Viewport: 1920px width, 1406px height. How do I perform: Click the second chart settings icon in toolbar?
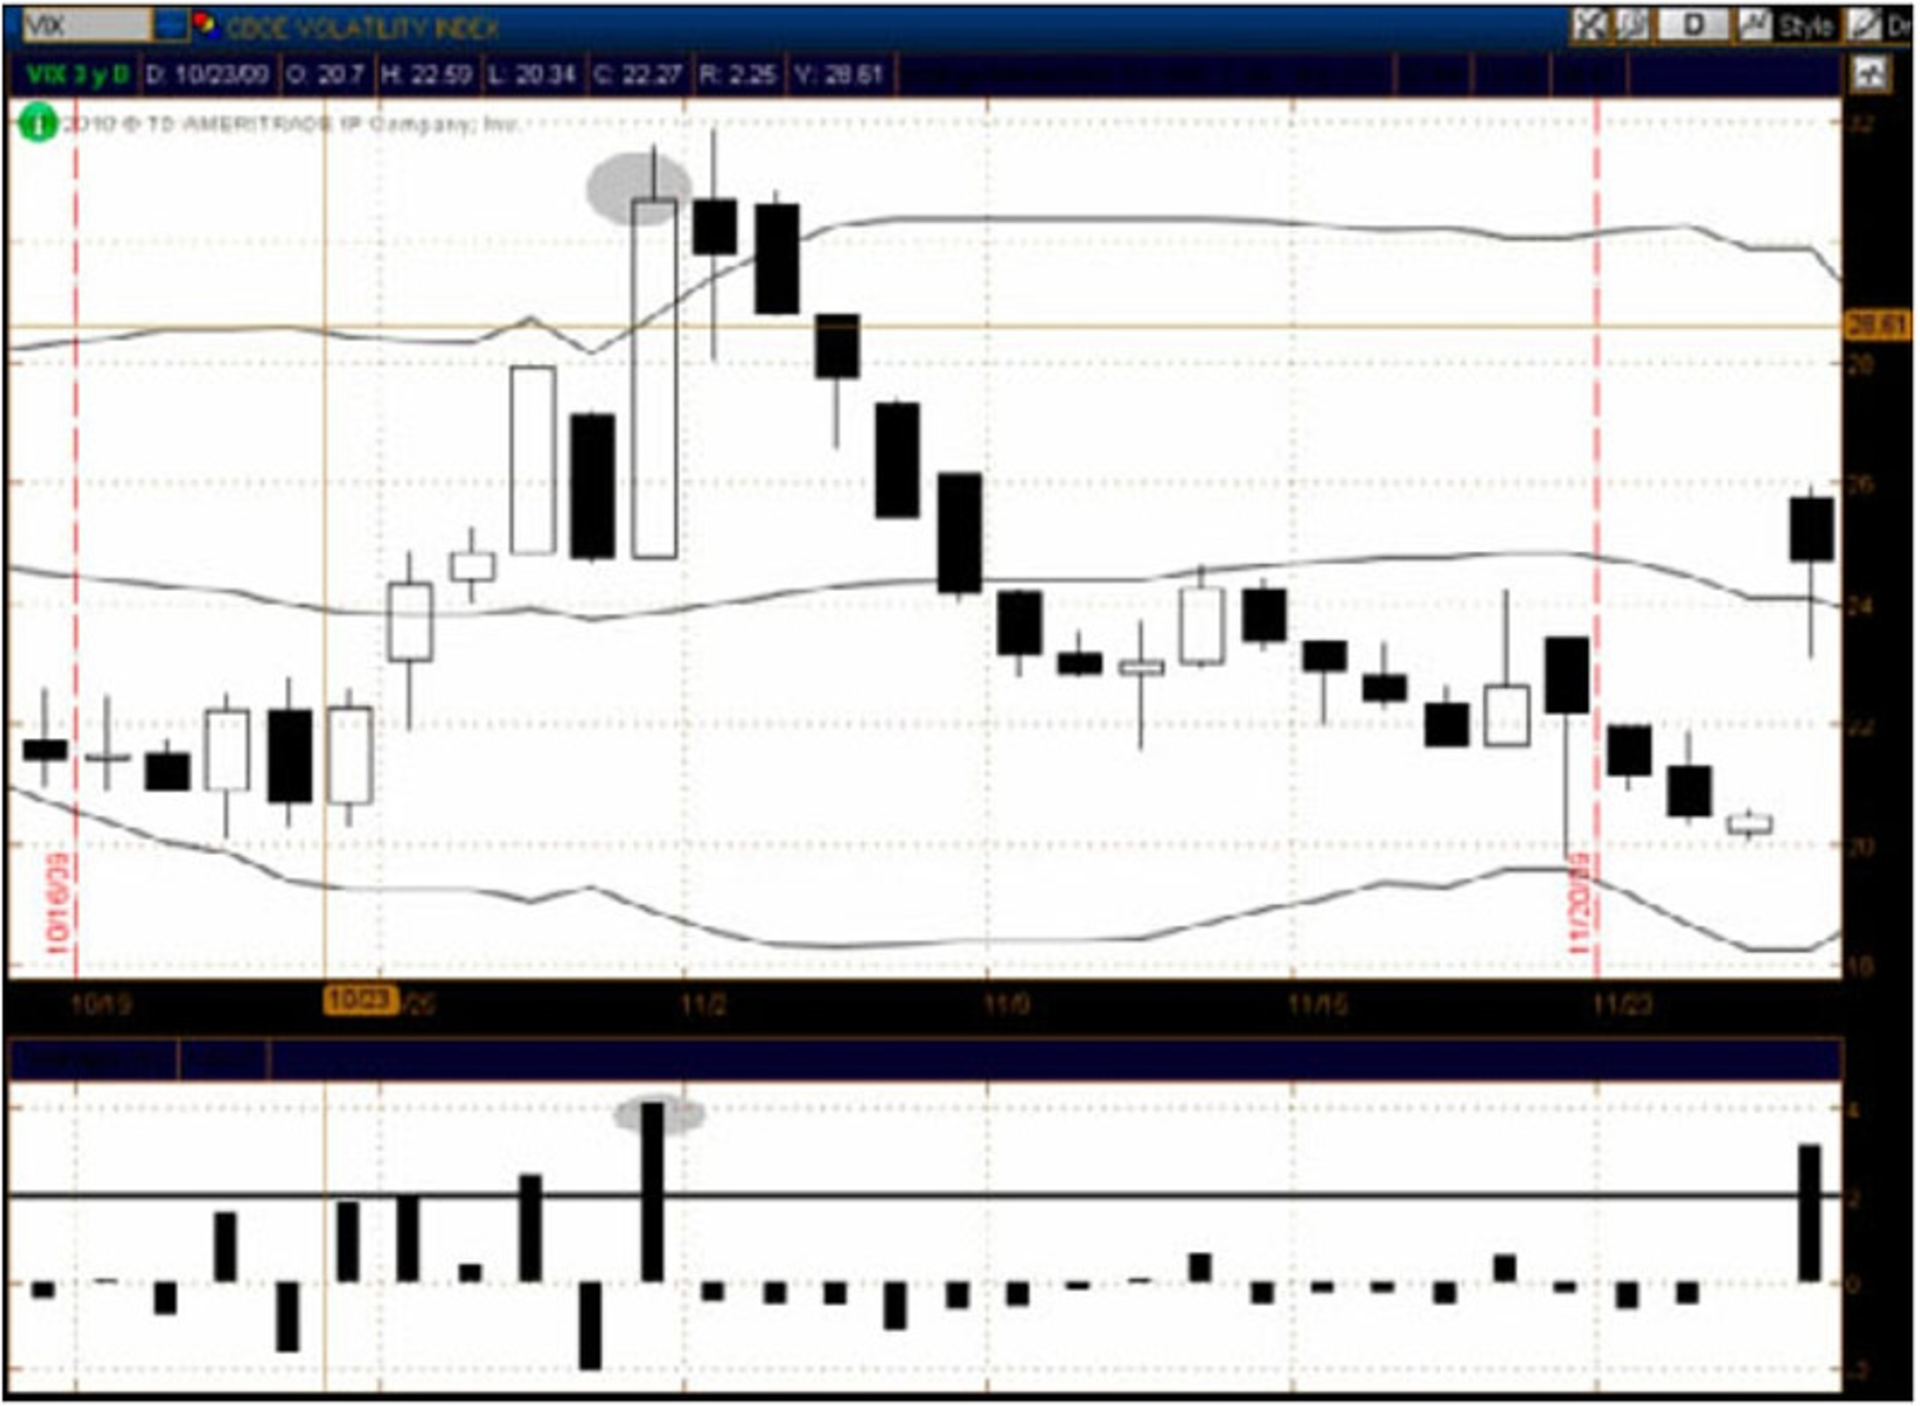point(1632,25)
